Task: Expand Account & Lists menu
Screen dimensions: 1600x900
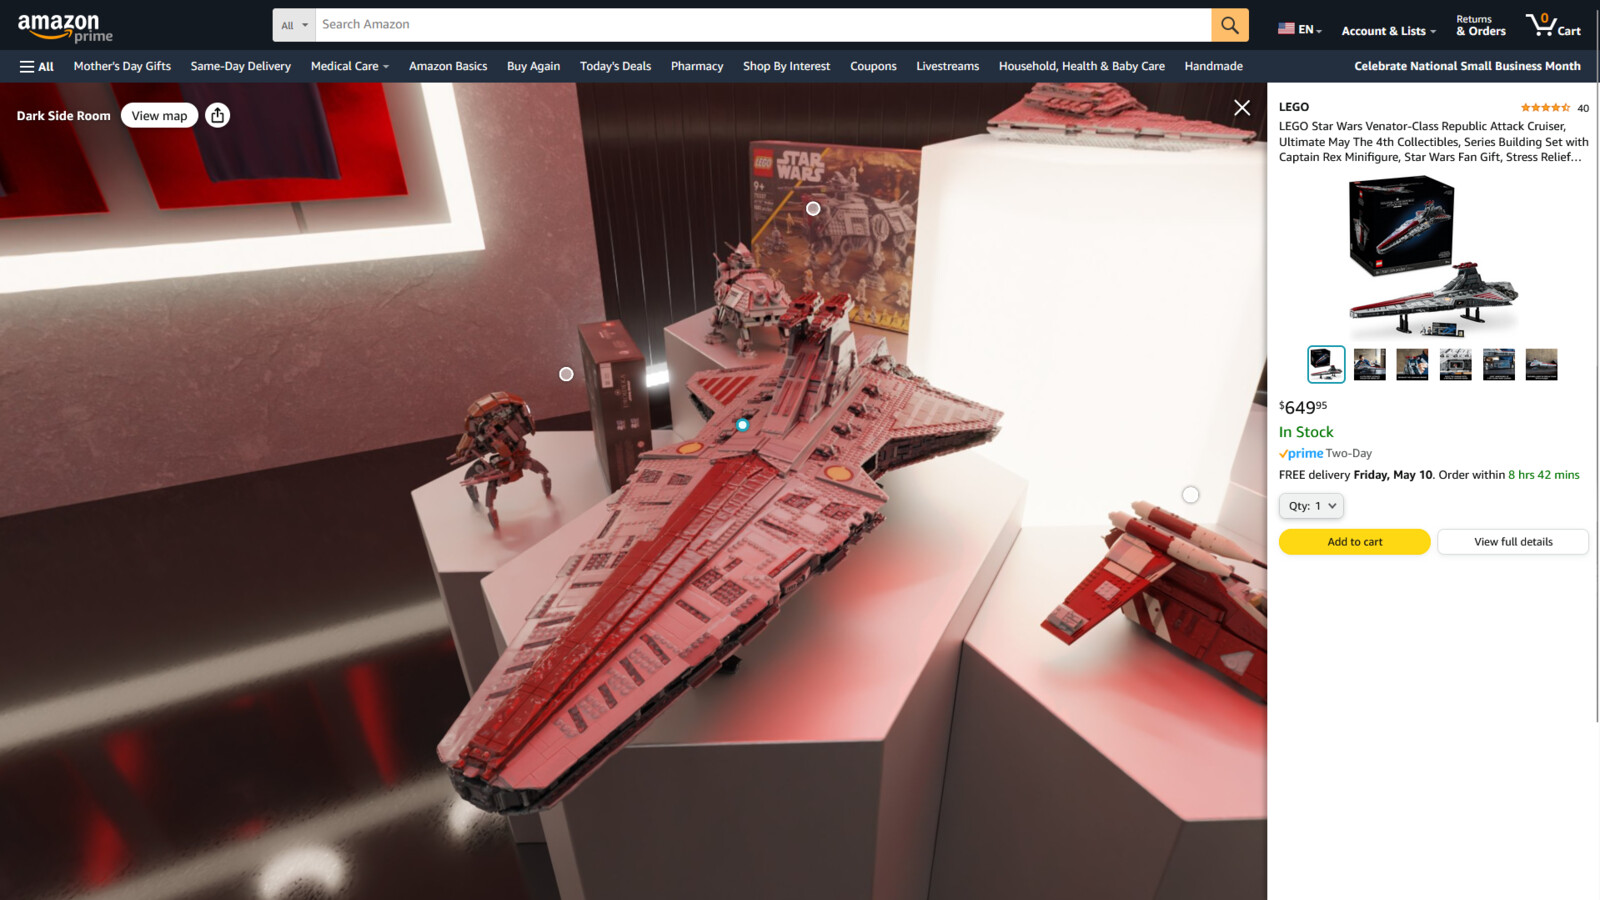Action: pos(1388,31)
